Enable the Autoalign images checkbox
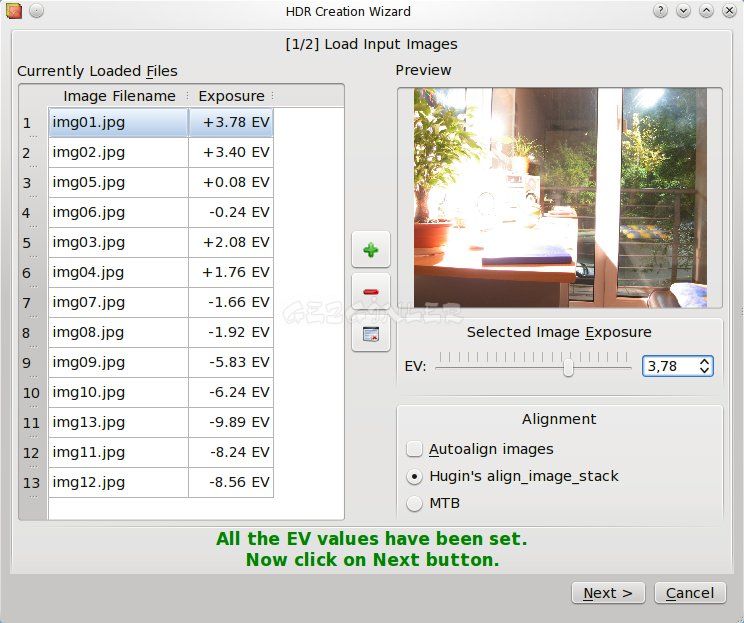 coord(414,449)
